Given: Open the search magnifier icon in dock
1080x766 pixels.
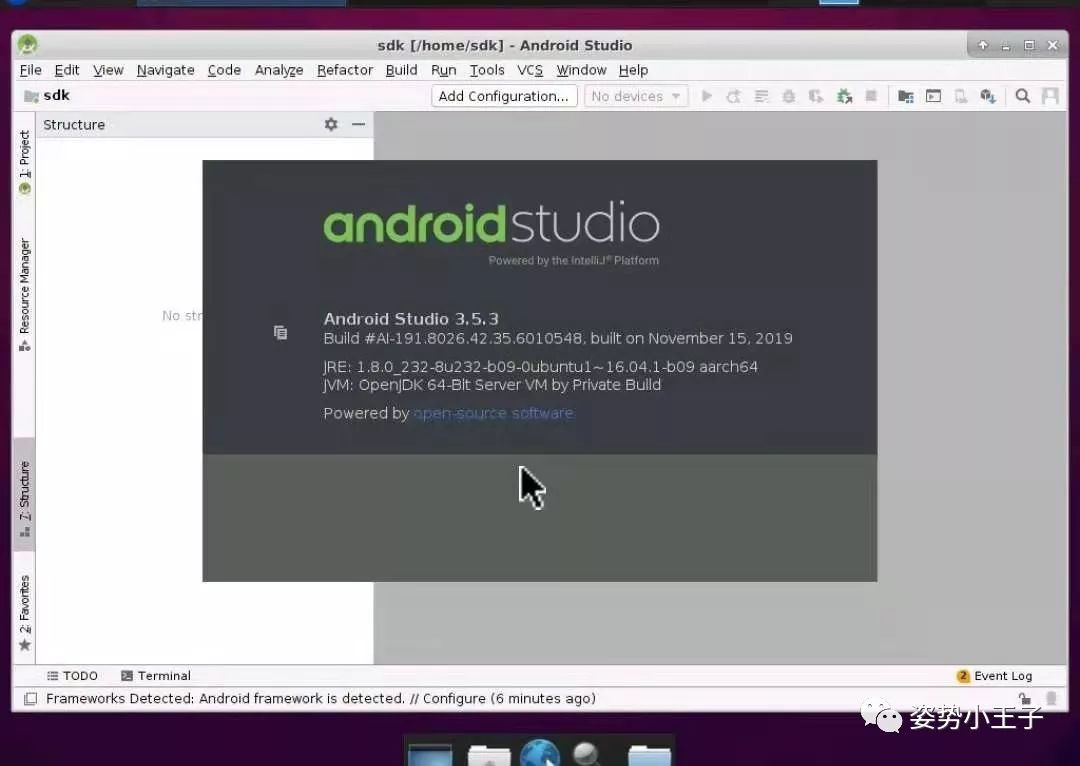Looking at the screenshot, I should 588,754.
